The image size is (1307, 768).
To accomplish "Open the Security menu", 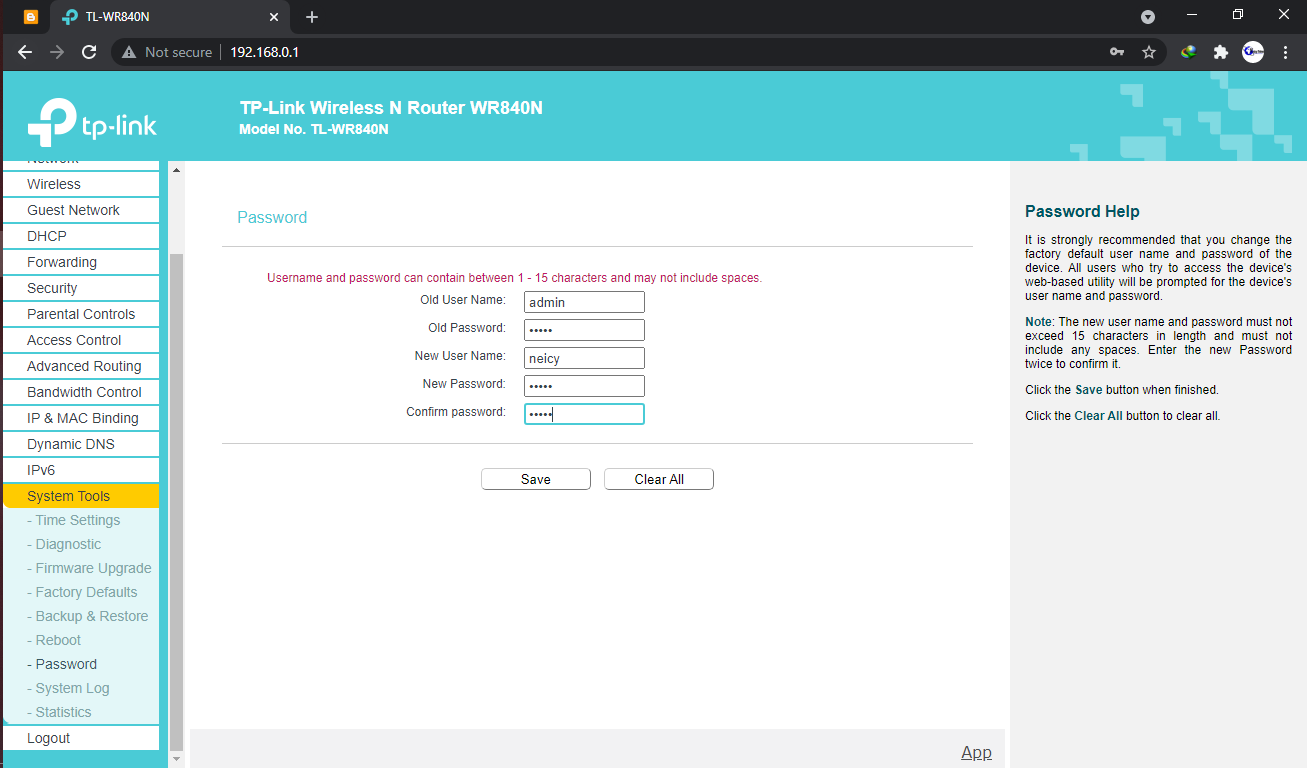I will coord(80,288).
